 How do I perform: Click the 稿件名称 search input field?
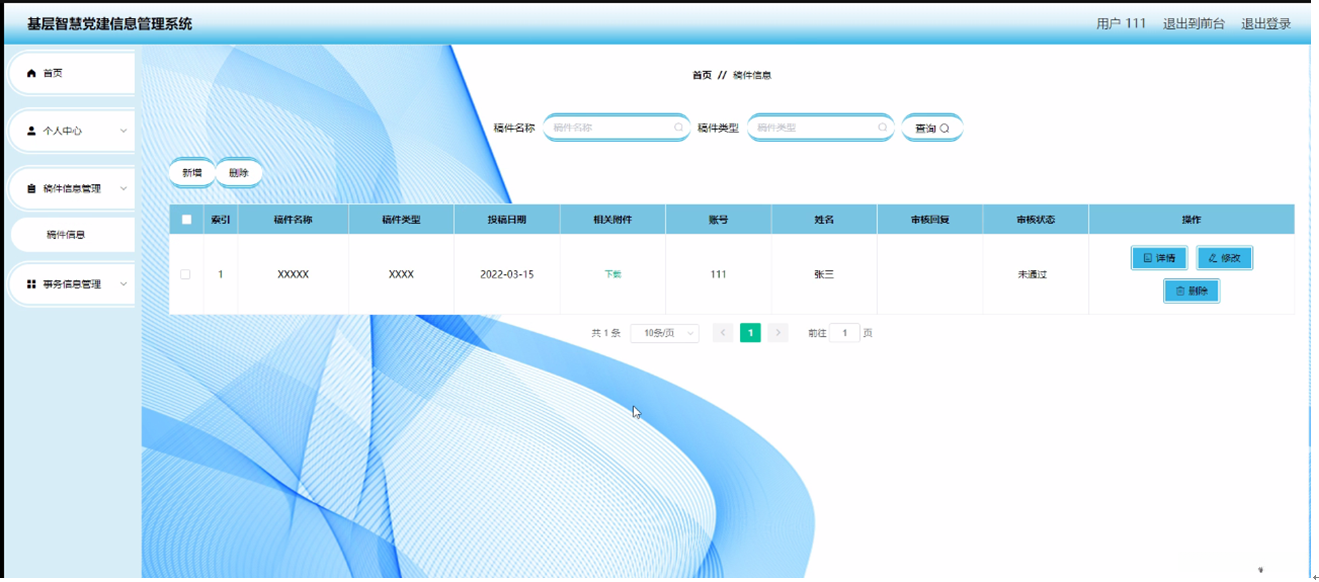616,128
